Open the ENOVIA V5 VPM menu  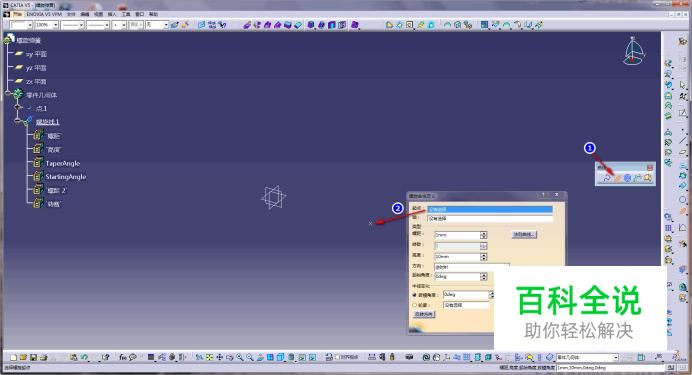coord(44,14)
